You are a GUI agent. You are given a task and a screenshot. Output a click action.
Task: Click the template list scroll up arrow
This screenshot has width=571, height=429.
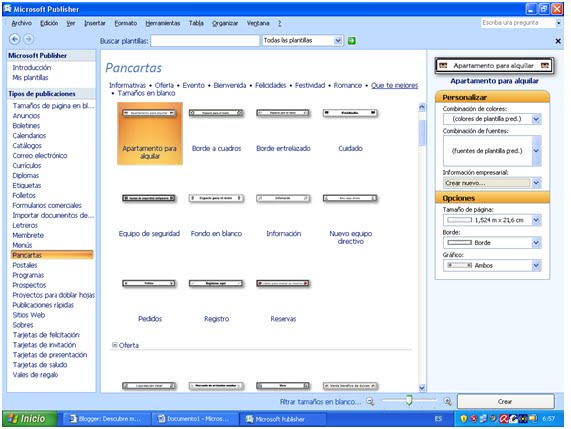[x=422, y=107]
